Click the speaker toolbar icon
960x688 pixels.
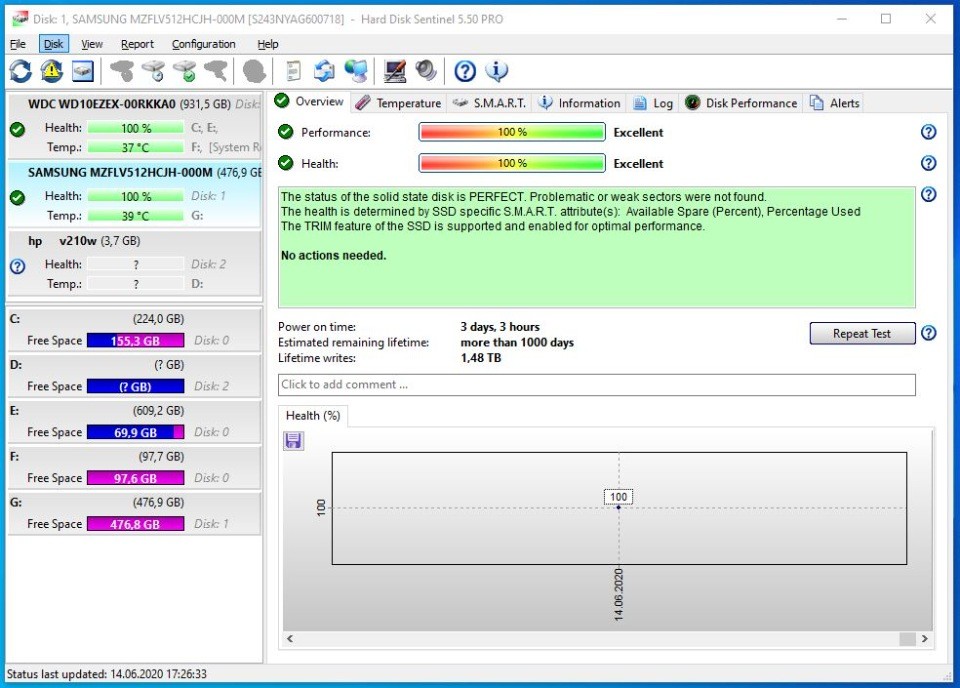[x=427, y=71]
